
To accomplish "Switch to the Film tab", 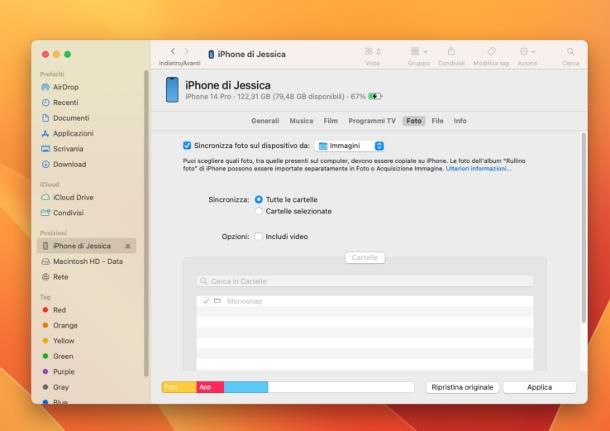I will coord(331,121).
